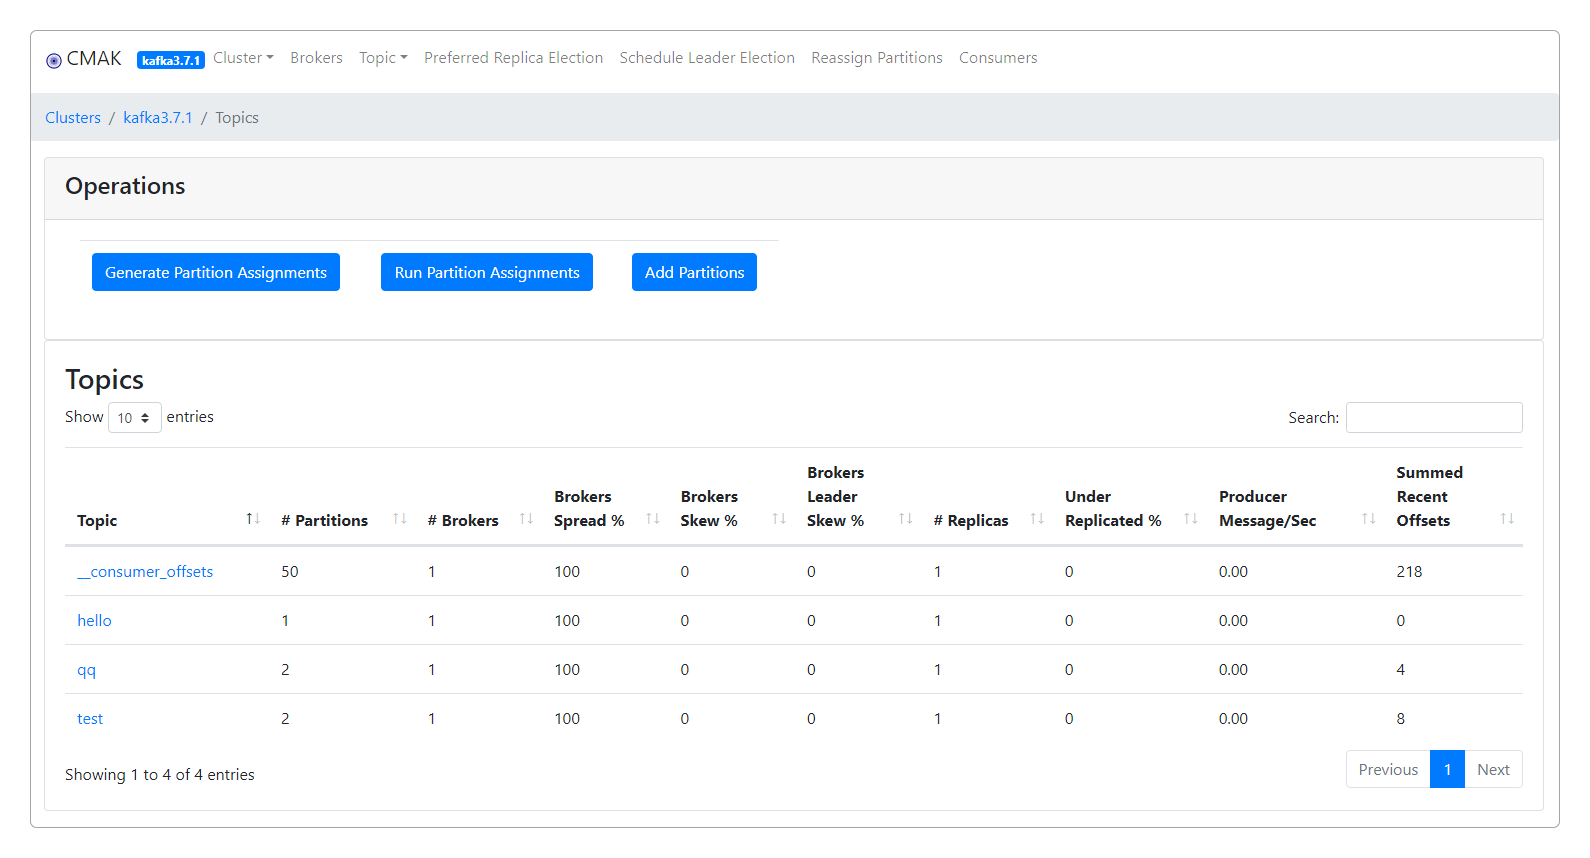
Task: Expand the Topic dropdown in navbar
Action: pyautogui.click(x=383, y=58)
